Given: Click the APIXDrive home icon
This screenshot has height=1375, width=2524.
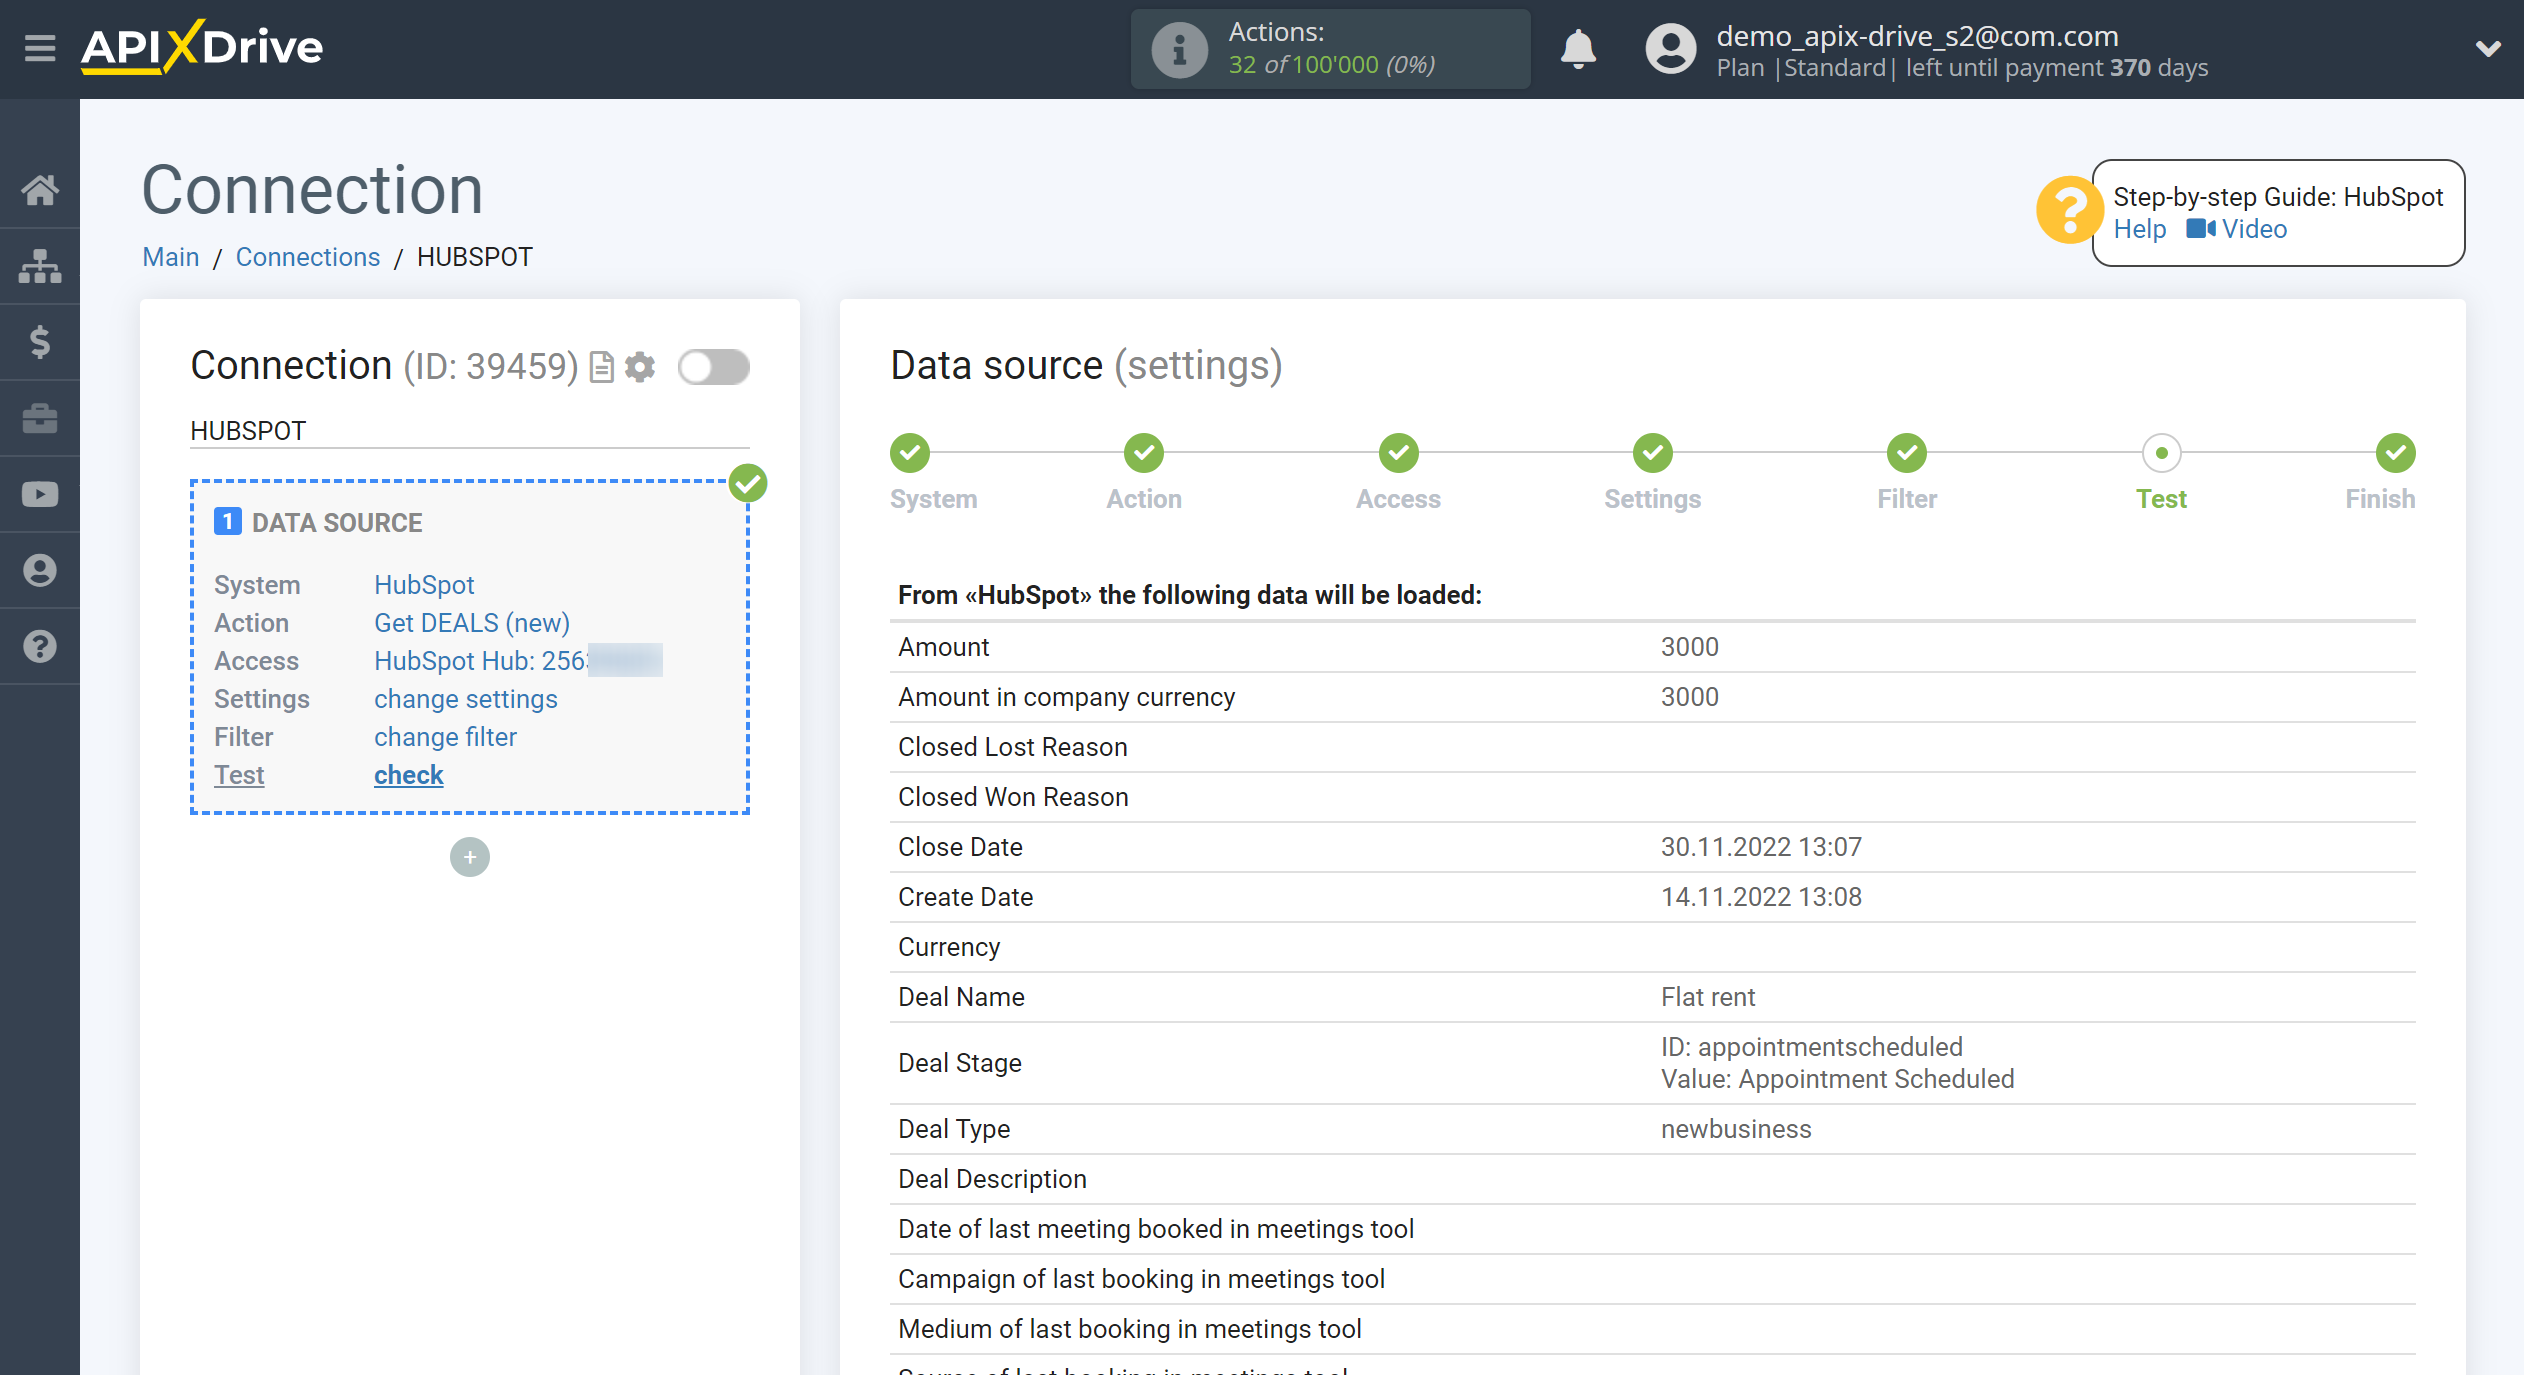Looking at the screenshot, I should coord(41,190).
